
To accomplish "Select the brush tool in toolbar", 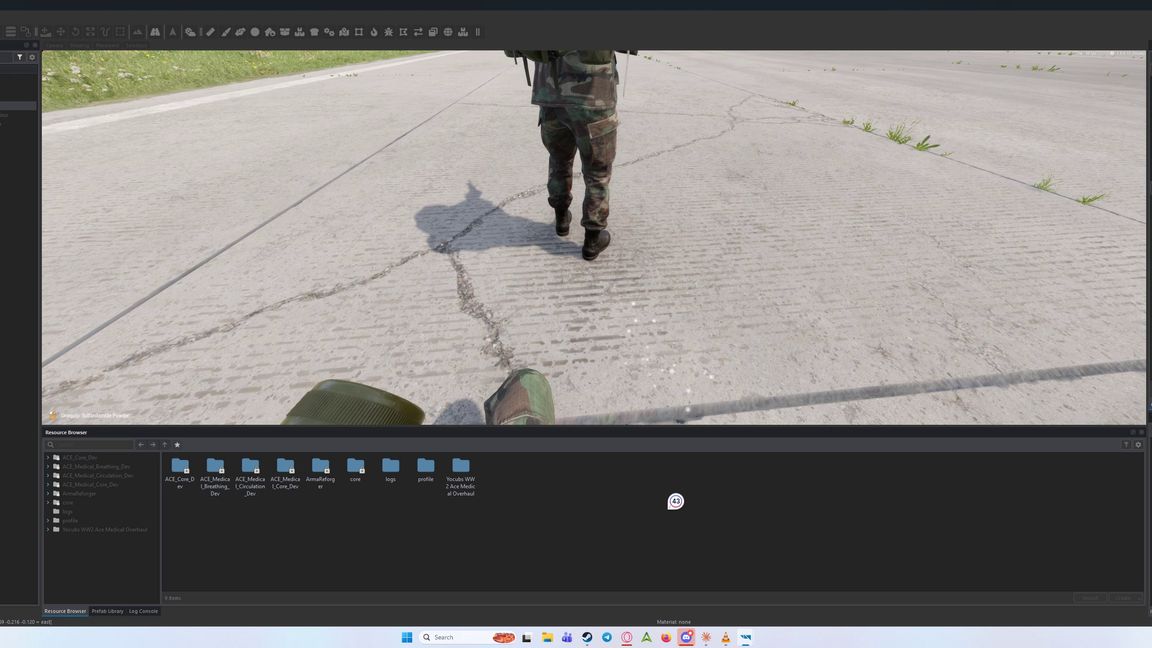I will point(226,32).
